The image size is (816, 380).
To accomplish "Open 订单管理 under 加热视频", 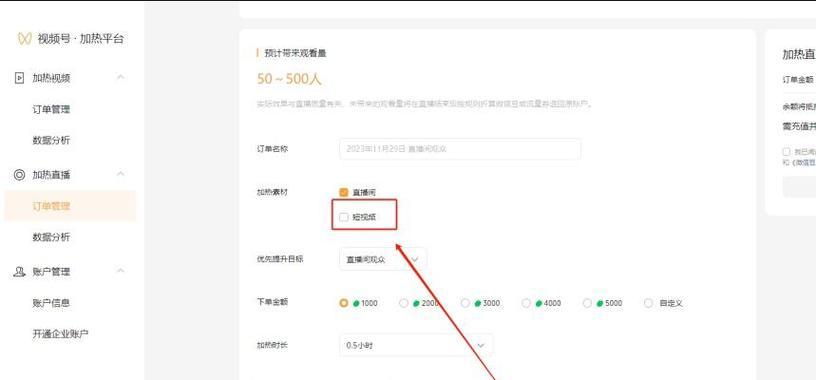I will pos(51,109).
